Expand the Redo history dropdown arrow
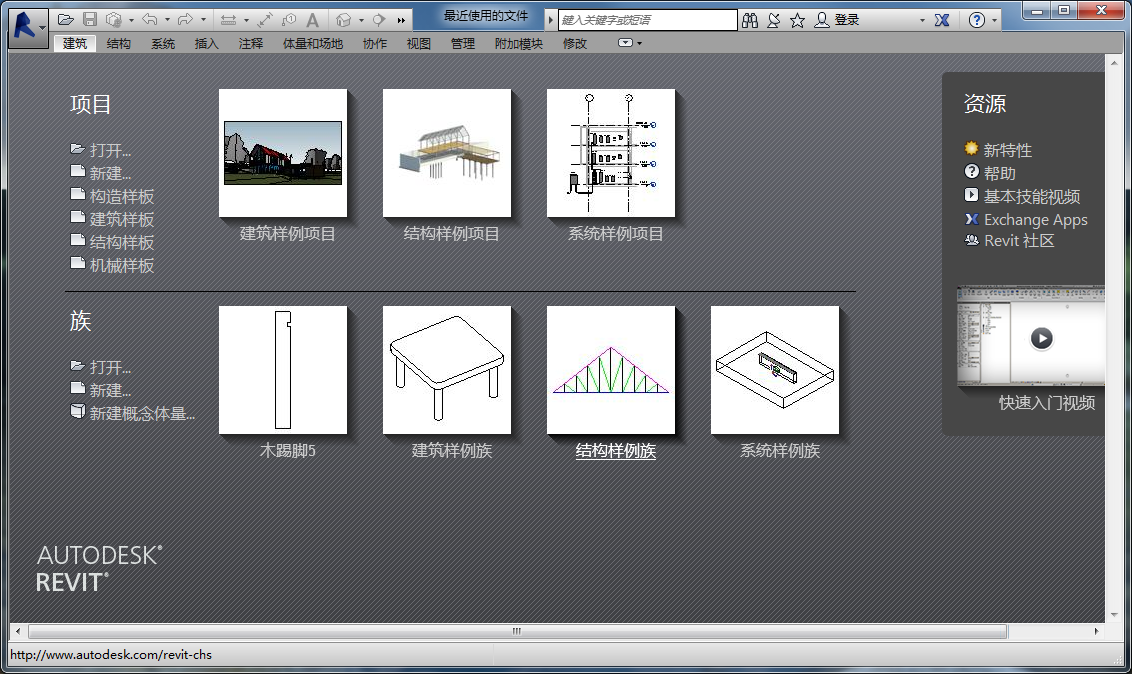 click(x=204, y=20)
